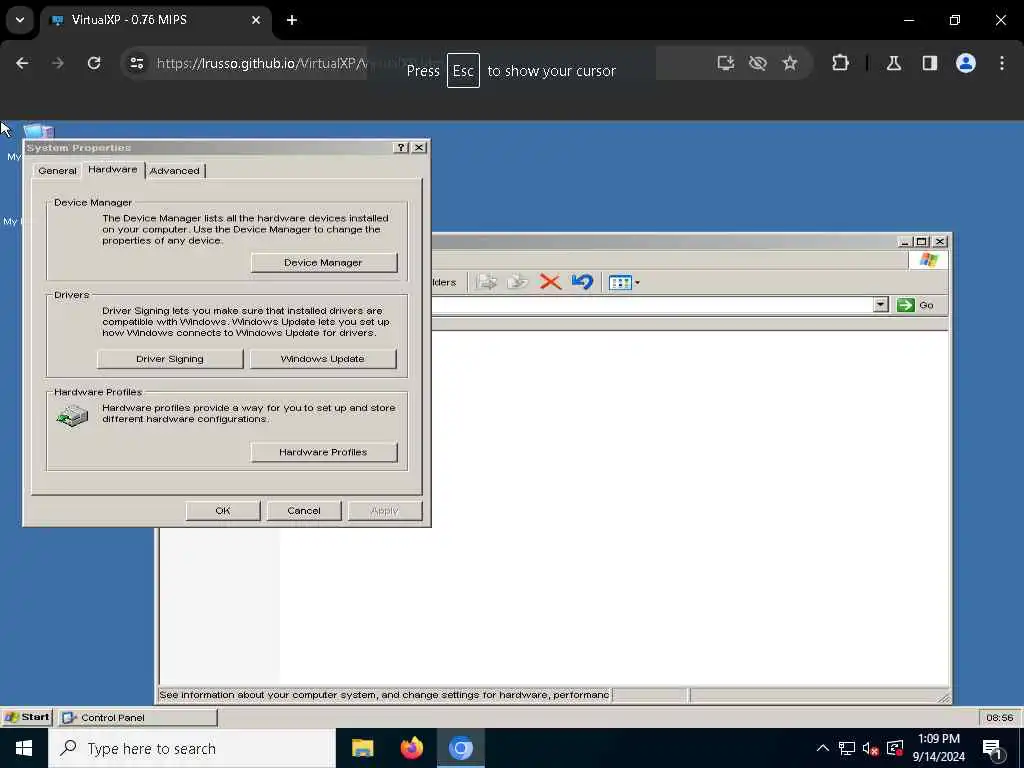Select the Hardware tab
Image resolution: width=1024 pixels, height=768 pixels.
click(112, 169)
